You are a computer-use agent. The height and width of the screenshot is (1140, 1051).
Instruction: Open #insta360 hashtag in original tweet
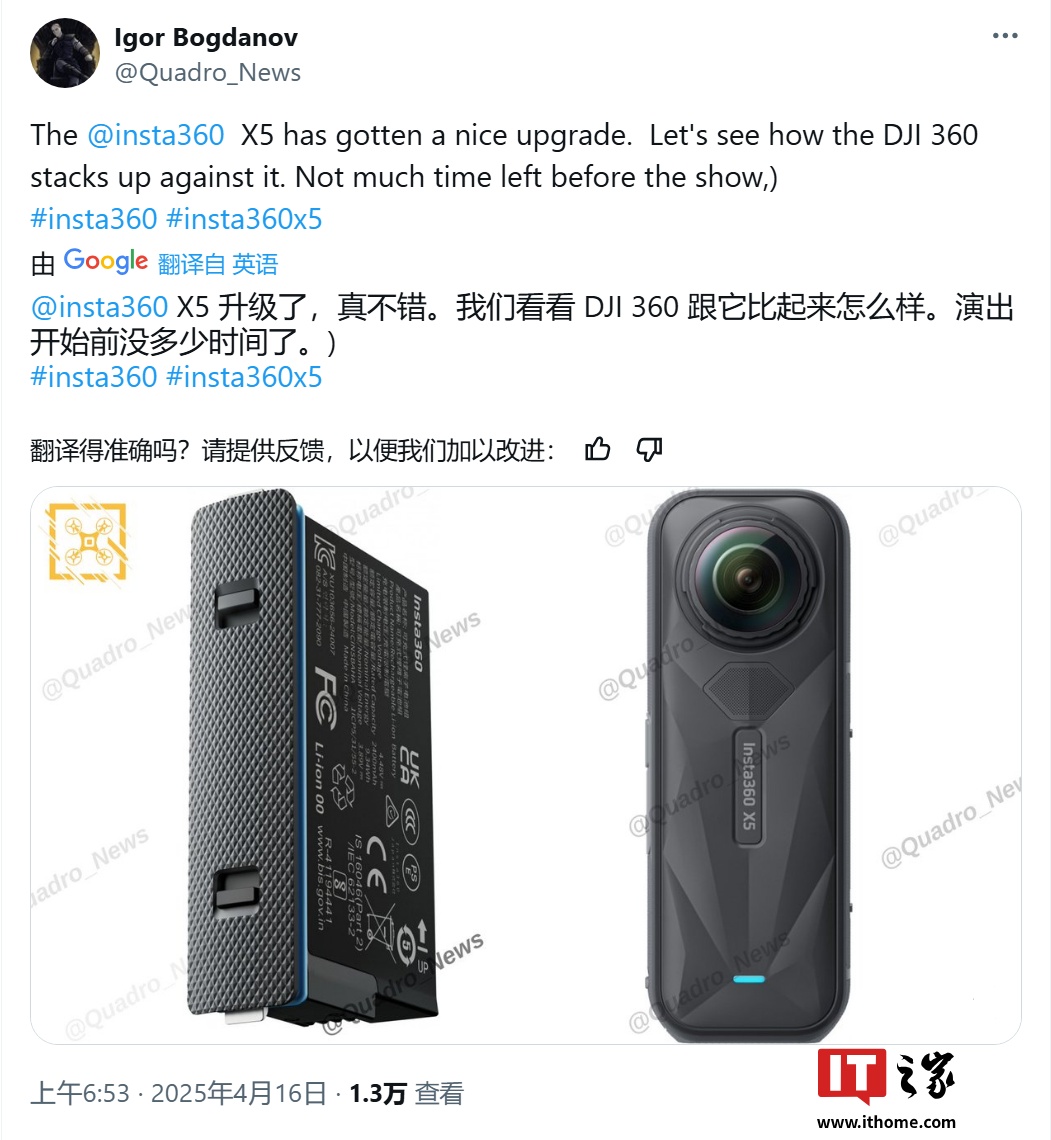94,219
